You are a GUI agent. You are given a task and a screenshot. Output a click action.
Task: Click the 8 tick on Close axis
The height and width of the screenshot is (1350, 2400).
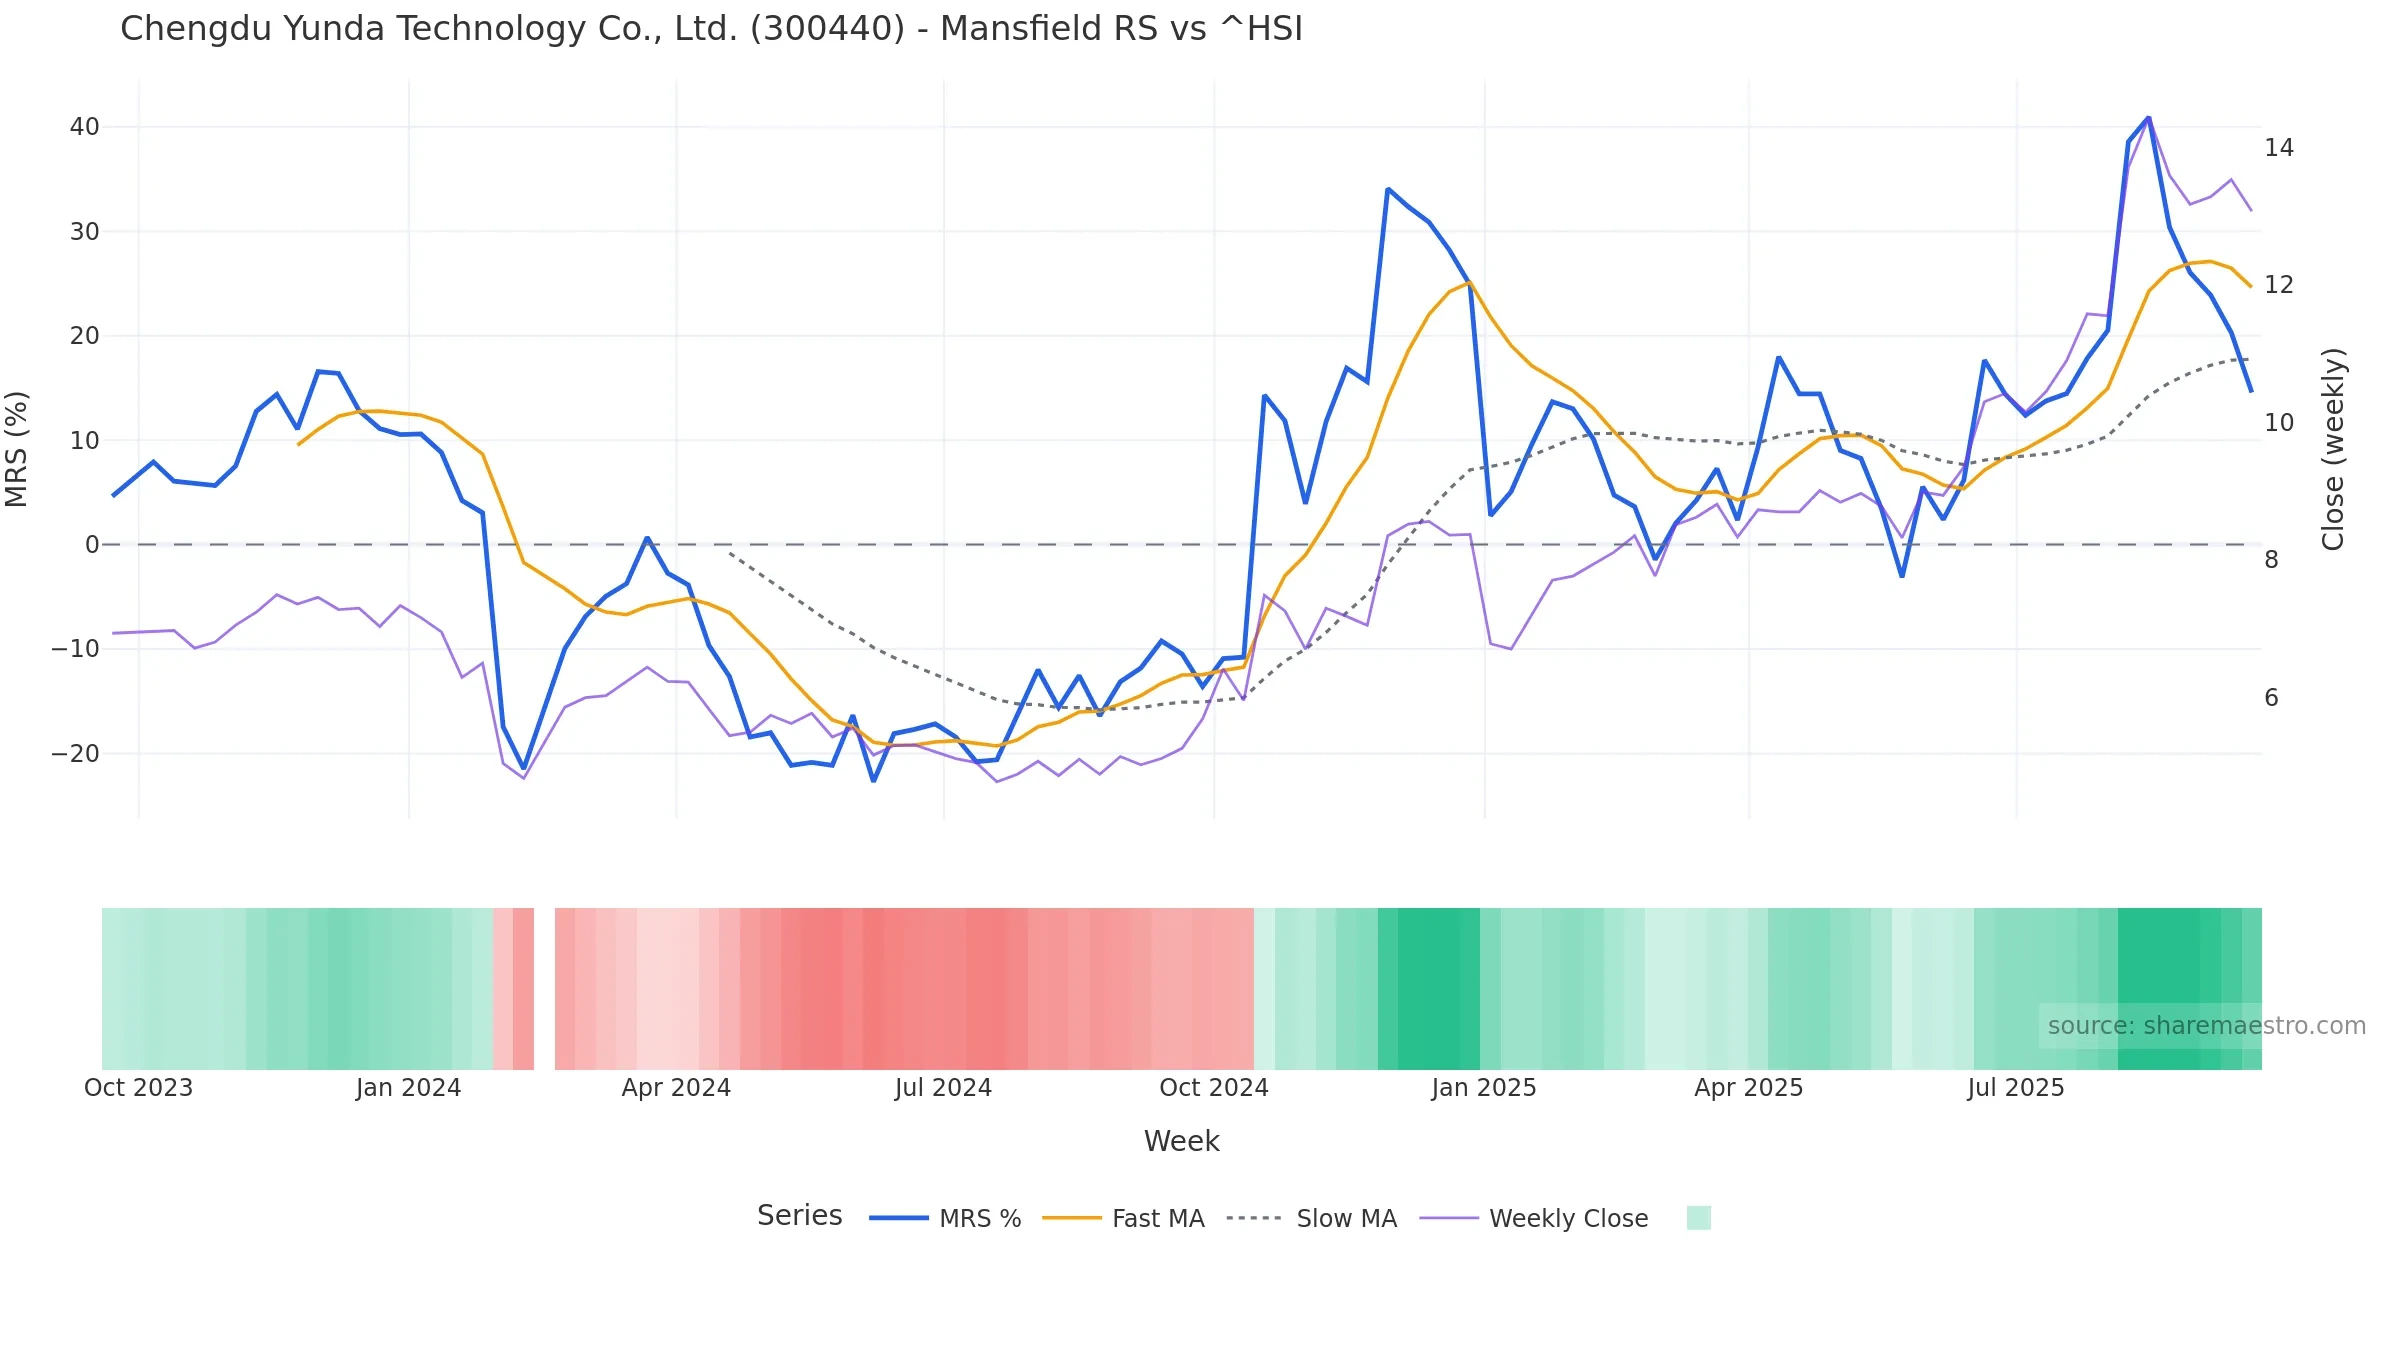click(2272, 560)
